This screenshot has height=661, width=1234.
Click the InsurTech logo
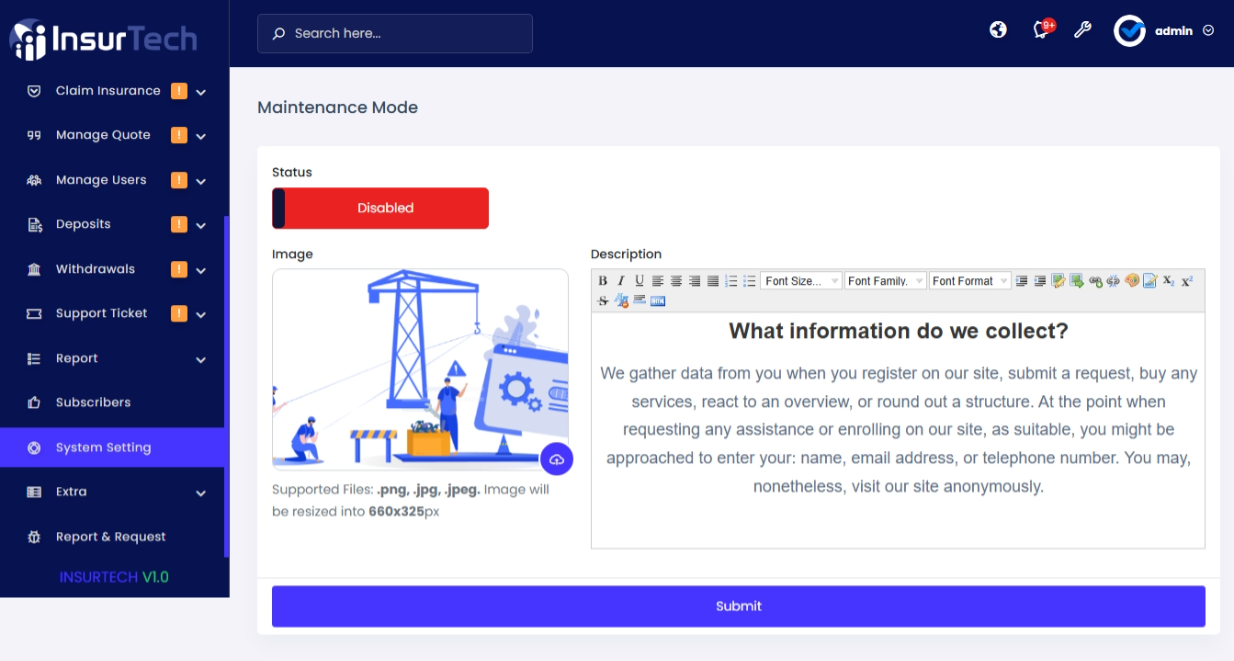104,39
